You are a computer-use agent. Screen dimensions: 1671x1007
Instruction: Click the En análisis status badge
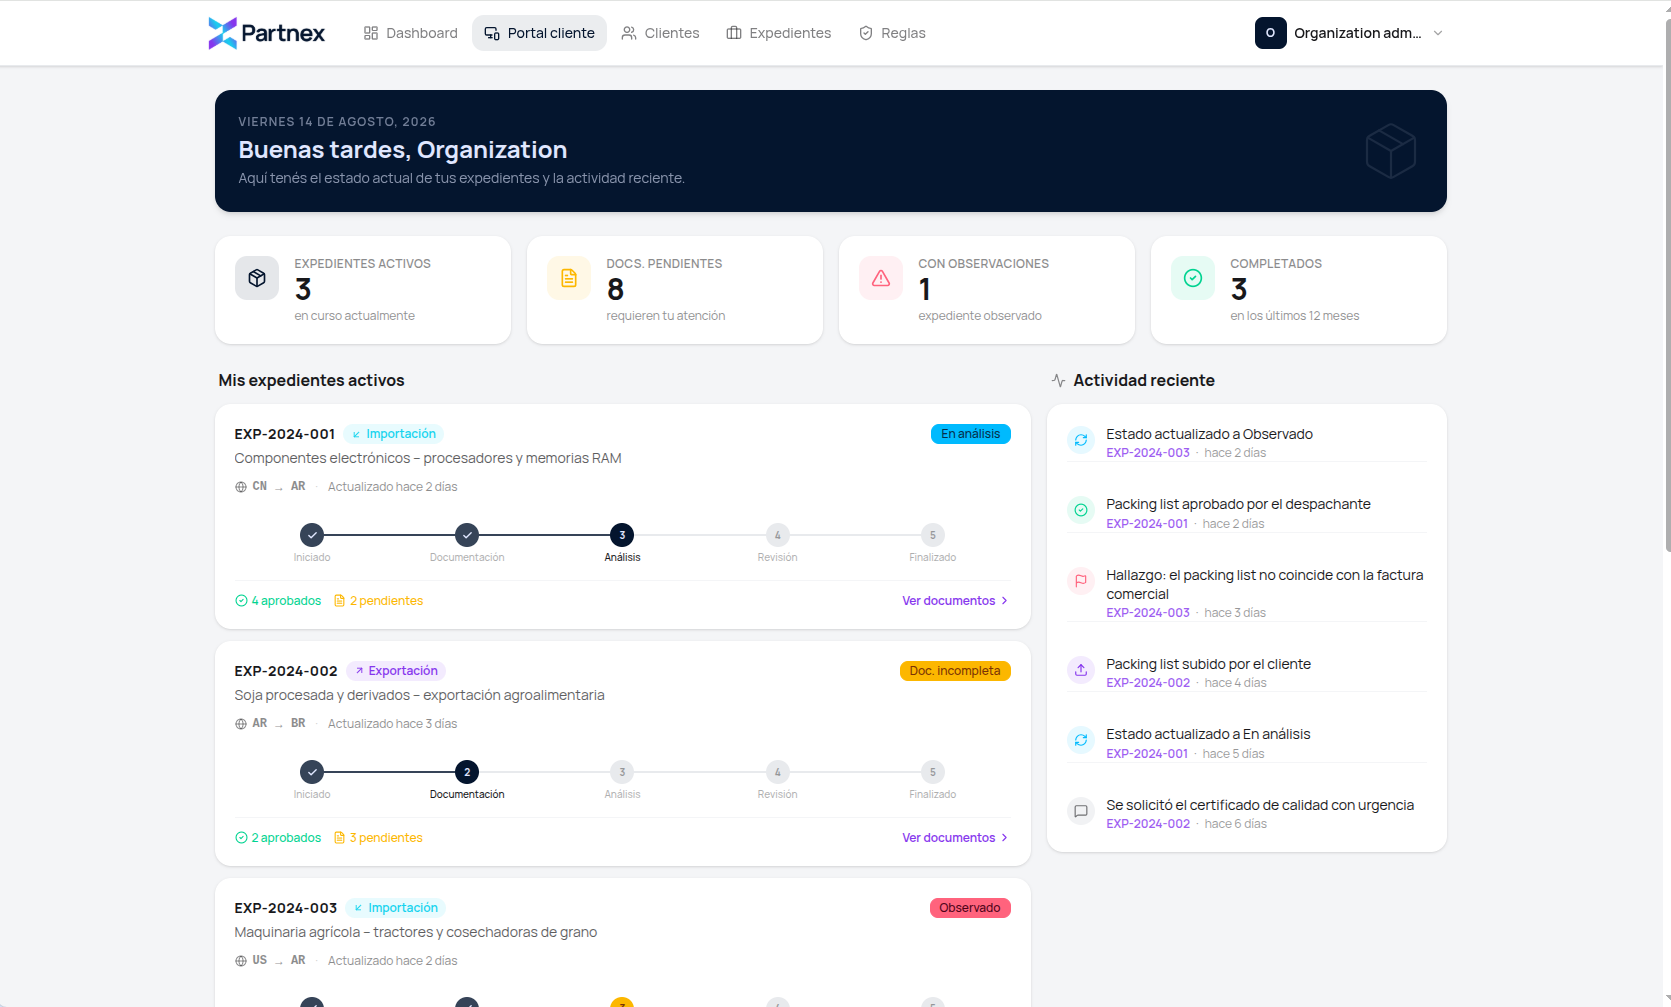[970, 434]
